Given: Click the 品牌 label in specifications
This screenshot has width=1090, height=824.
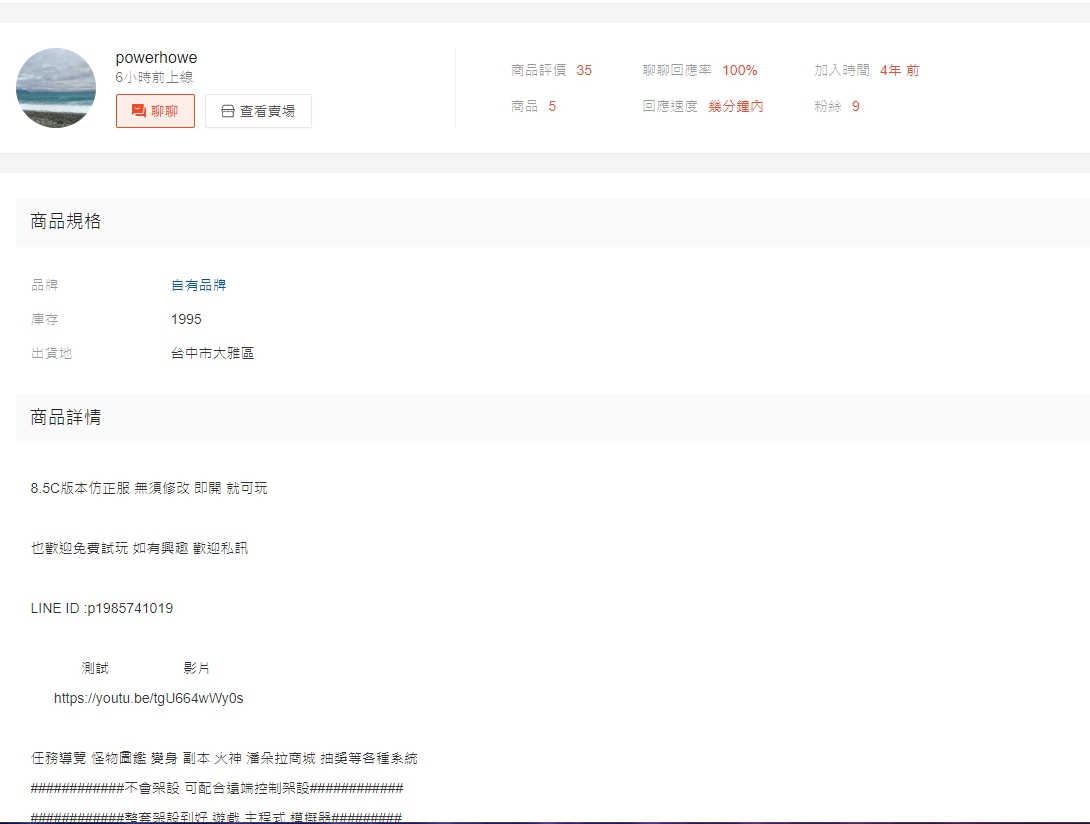Looking at the screenshot, I should (x=44, y=285).
